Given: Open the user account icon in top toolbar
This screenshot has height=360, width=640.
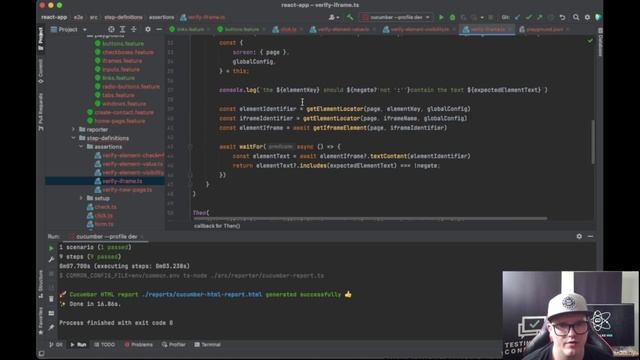Looking at the screenshot, I should click(x=334, y=17).
